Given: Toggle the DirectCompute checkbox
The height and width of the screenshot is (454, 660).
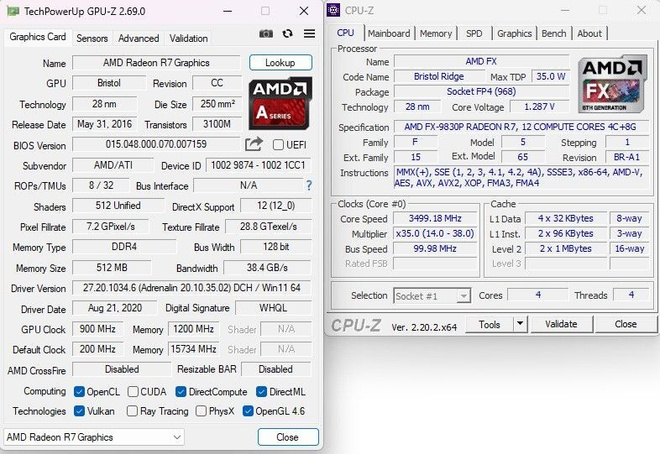Looking at the screenshot, I should point(181,392).
